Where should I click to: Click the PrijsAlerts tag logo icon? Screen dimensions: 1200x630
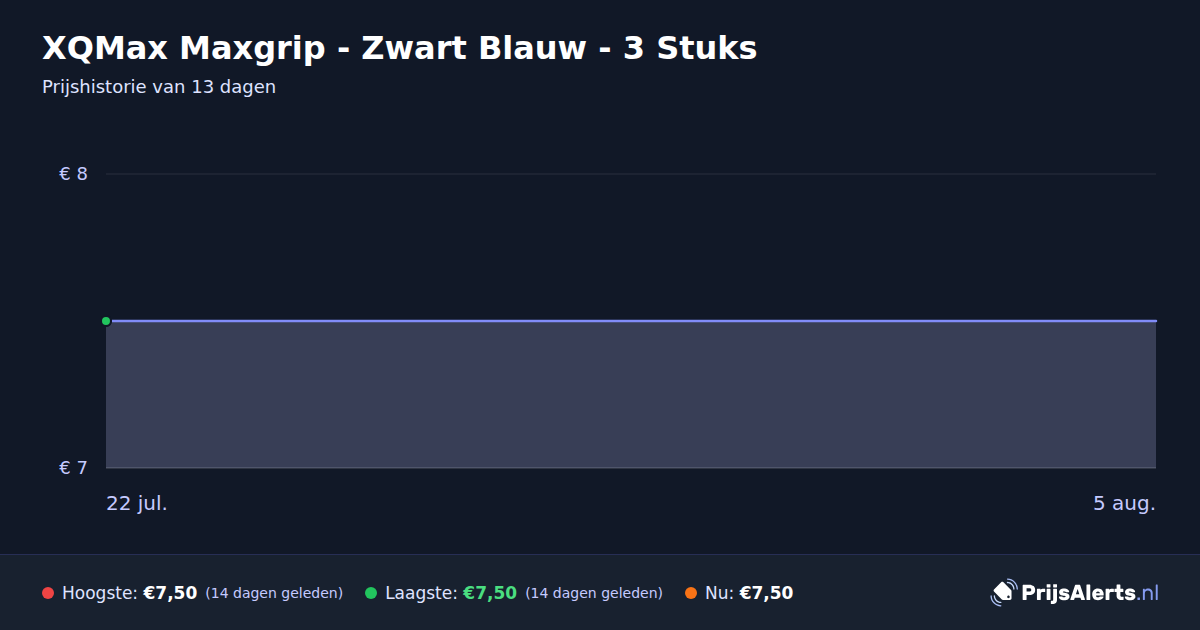pyautogui.click(x=1003, y=593)
